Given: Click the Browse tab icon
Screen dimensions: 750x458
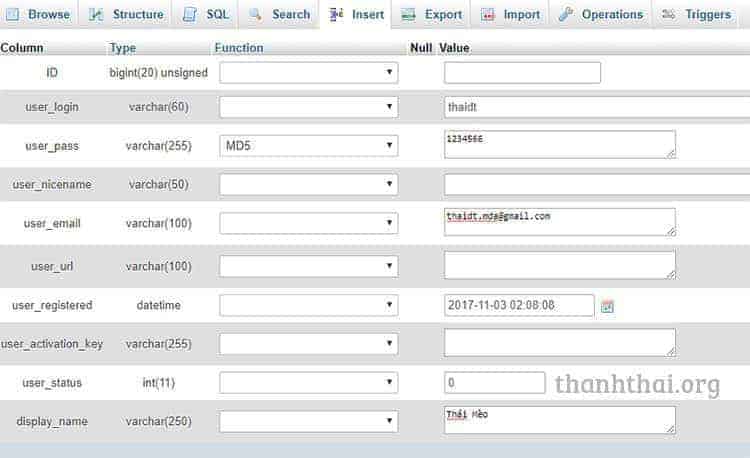Looking at the screenshot, I should click(x=13, y=14).
